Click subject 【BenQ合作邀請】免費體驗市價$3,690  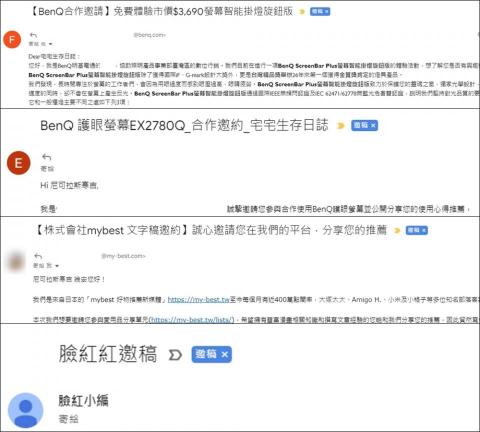161,11
